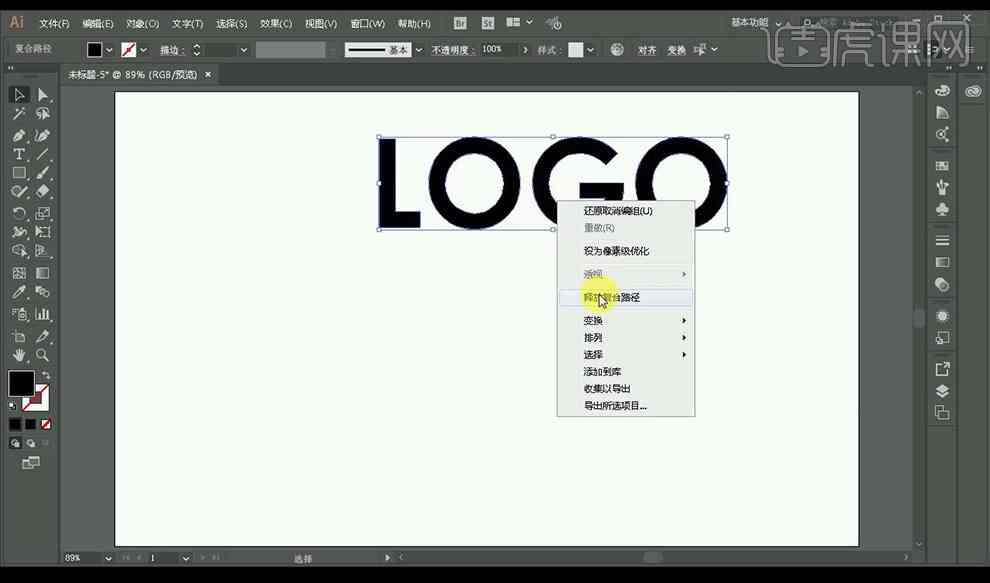Image resolution: width=990 pixels, height=583 pixels.
Task: Select the Blend tool
Action: [42, 292]
